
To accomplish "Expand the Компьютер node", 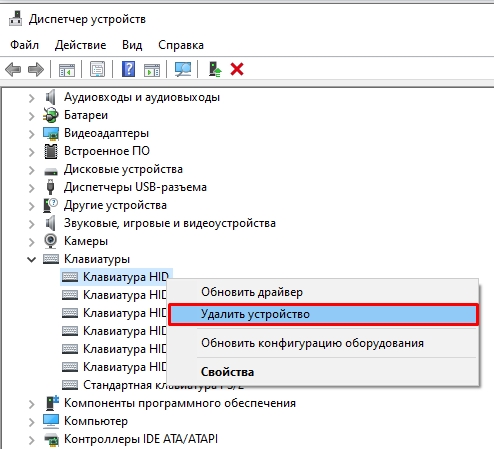I will coord(32,422).
